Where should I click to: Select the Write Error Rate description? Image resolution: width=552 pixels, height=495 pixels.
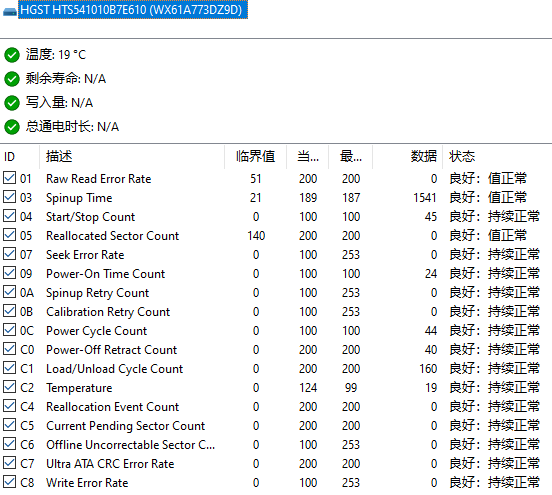(x=87, y=483)
